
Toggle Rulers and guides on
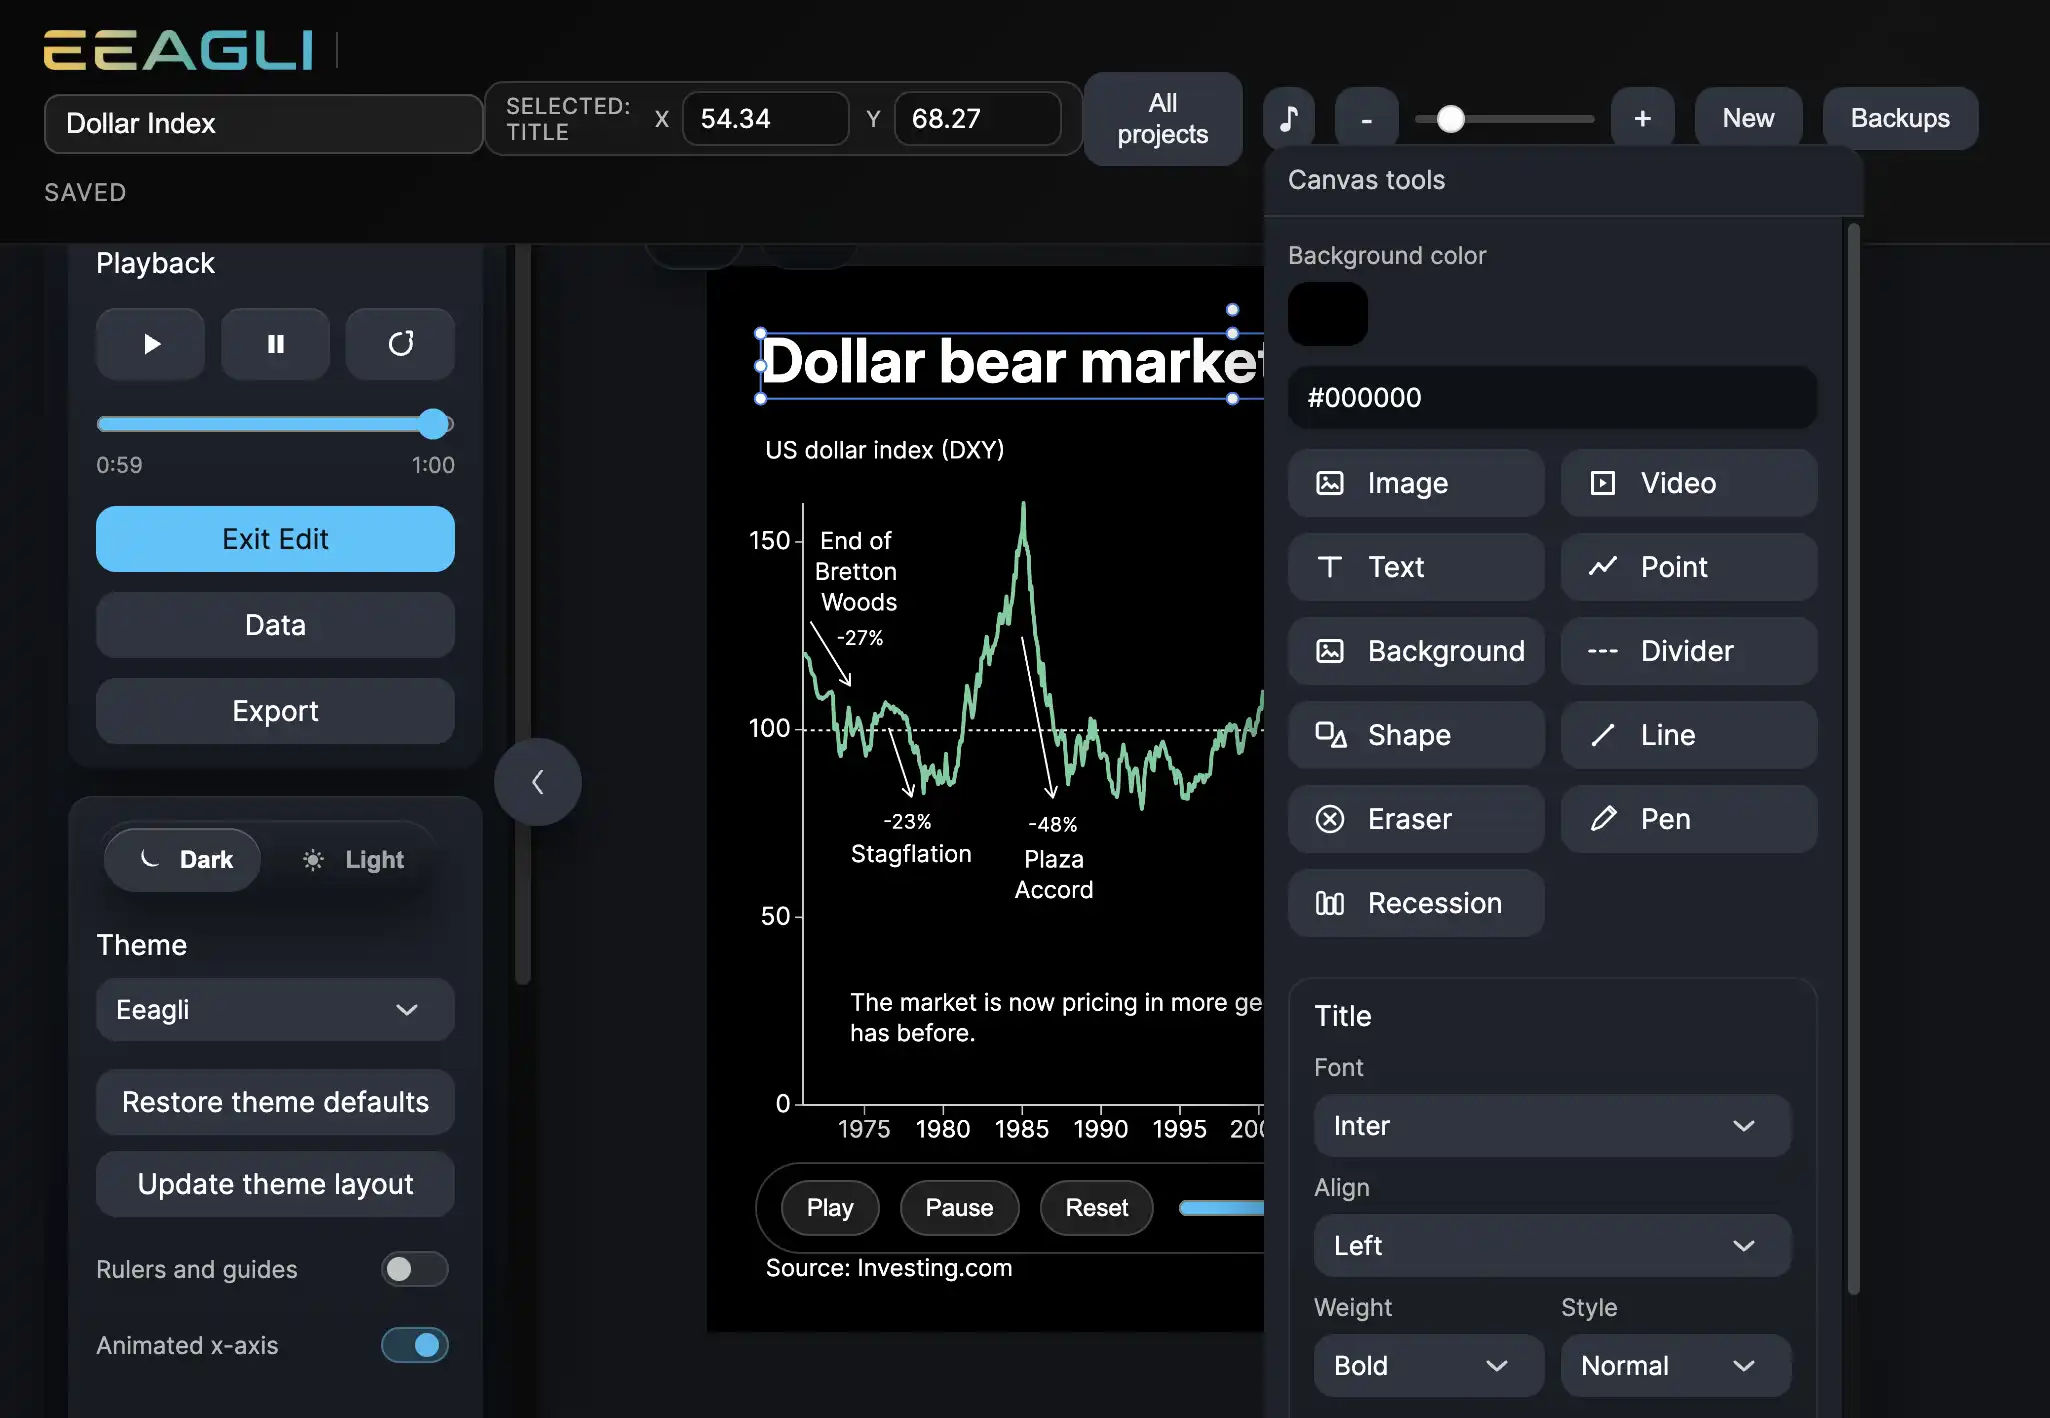coord(413,1269)
